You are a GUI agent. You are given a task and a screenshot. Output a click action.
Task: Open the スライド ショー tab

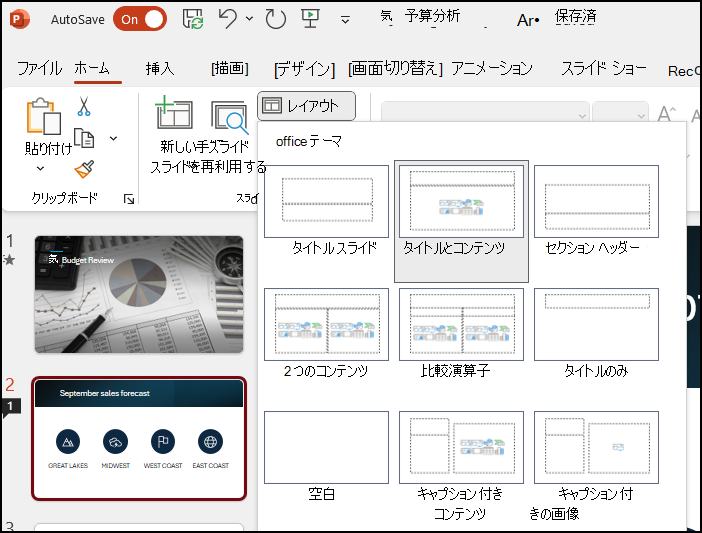click(x=604, y=68)
